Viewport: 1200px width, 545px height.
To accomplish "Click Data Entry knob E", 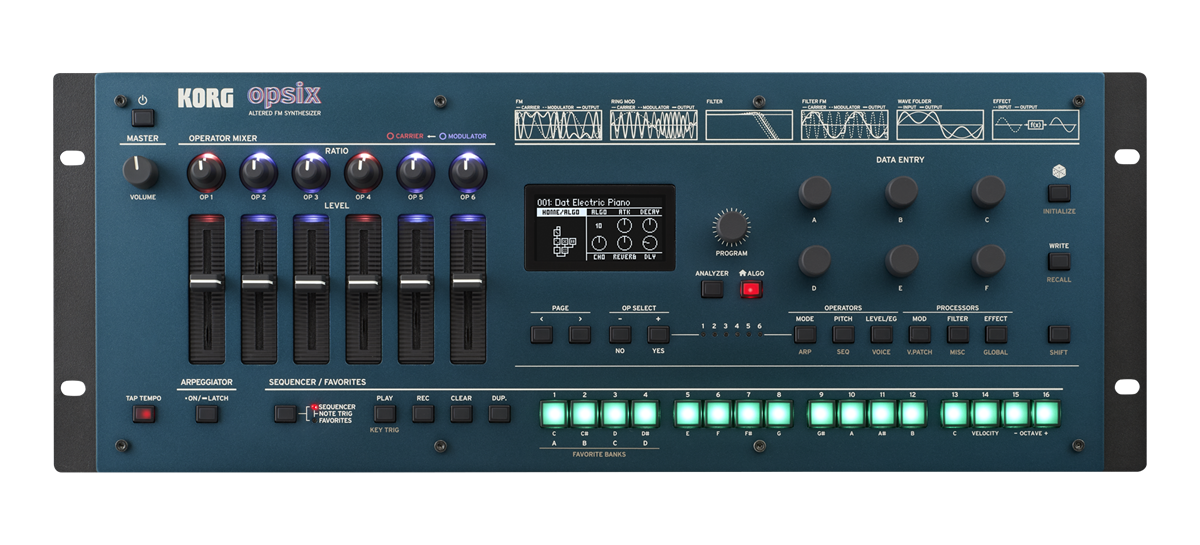I will pyautogui.click(x=901, y=261).
